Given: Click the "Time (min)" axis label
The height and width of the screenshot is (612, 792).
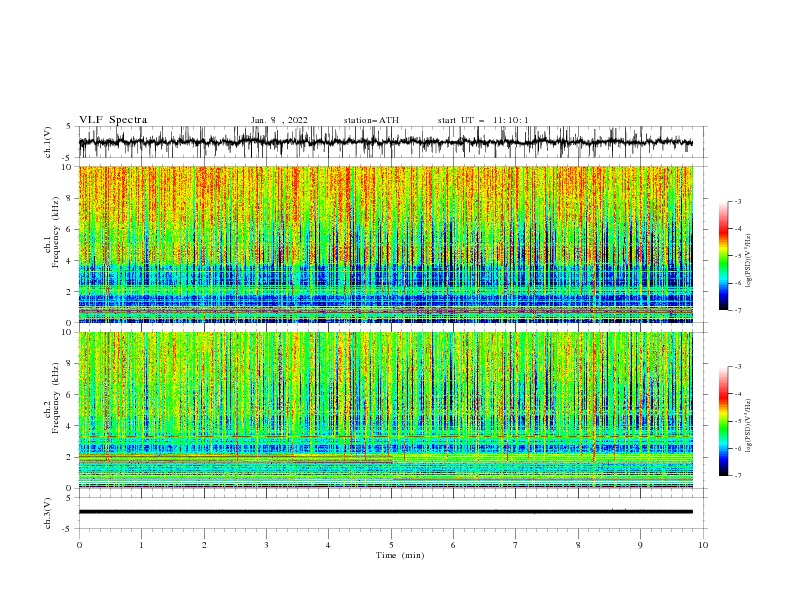Looking at the screenshot, I should pos(400,555).
